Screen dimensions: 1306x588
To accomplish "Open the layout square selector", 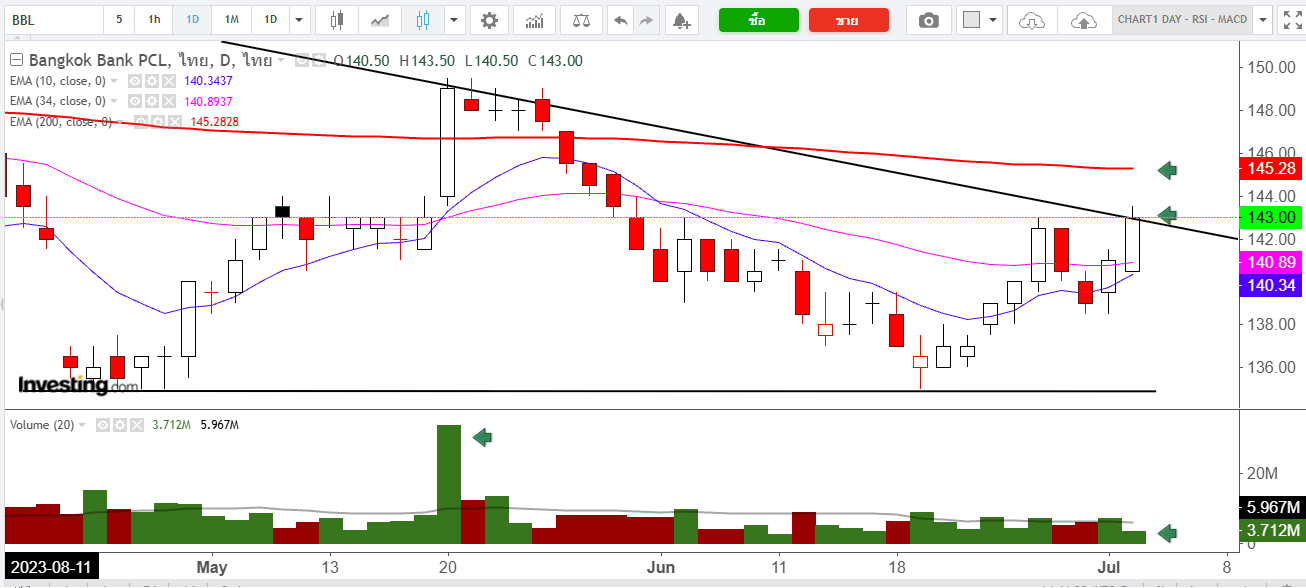I will (x=970, y=19).
